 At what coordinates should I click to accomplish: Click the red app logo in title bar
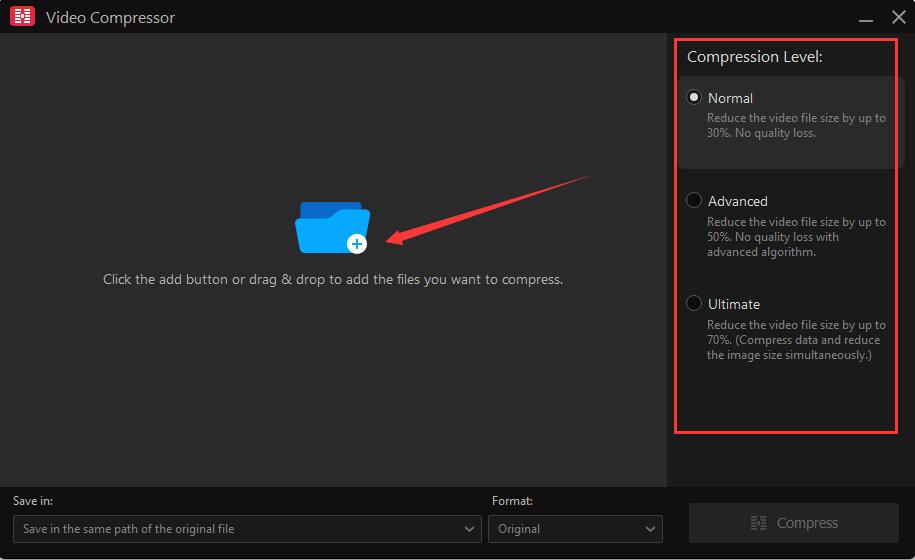(x=23, y=17)
